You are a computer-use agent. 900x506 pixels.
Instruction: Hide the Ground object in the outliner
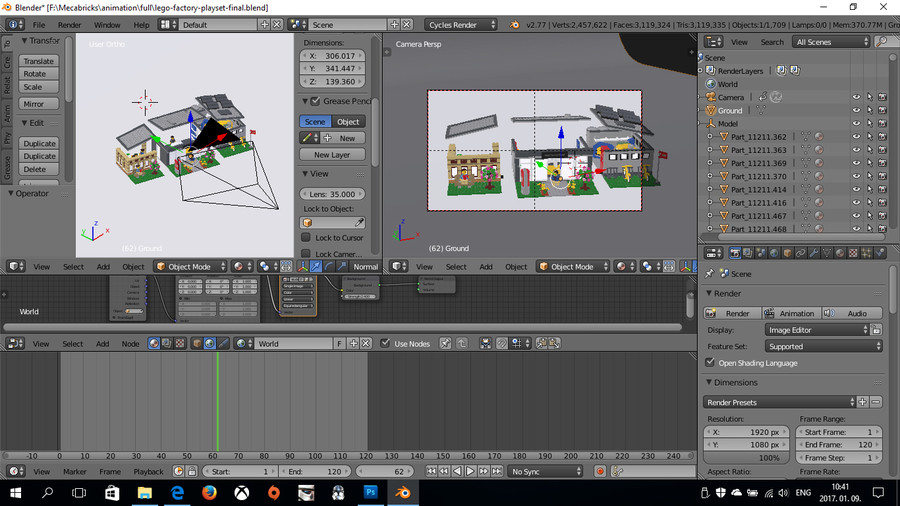856,111
